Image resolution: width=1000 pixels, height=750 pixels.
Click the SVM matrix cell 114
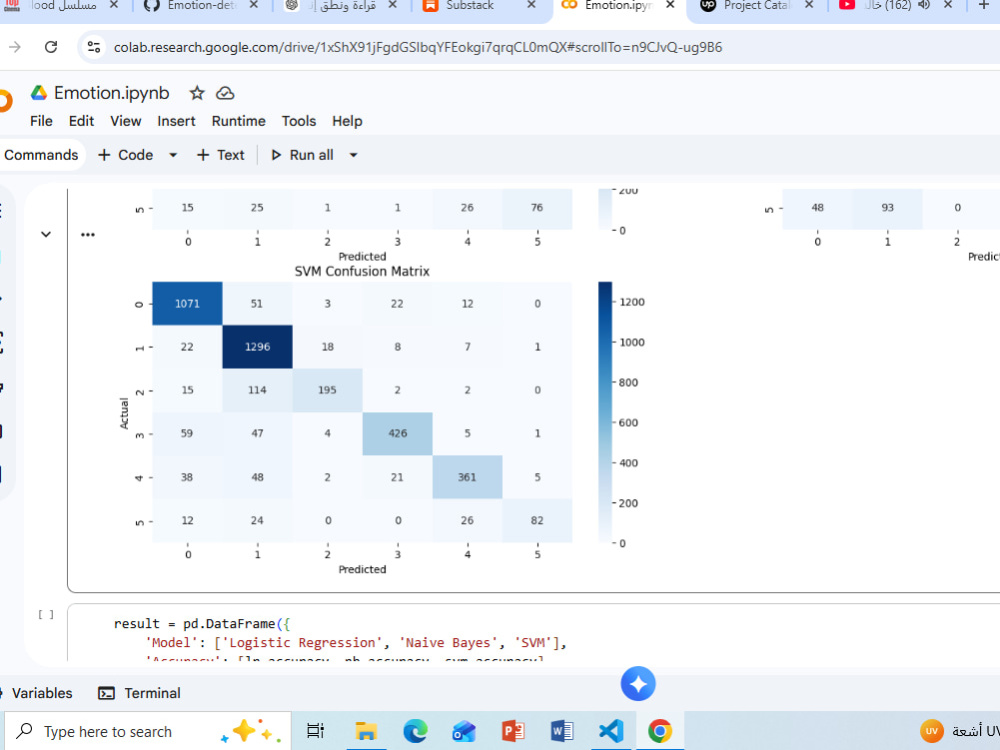258,390
